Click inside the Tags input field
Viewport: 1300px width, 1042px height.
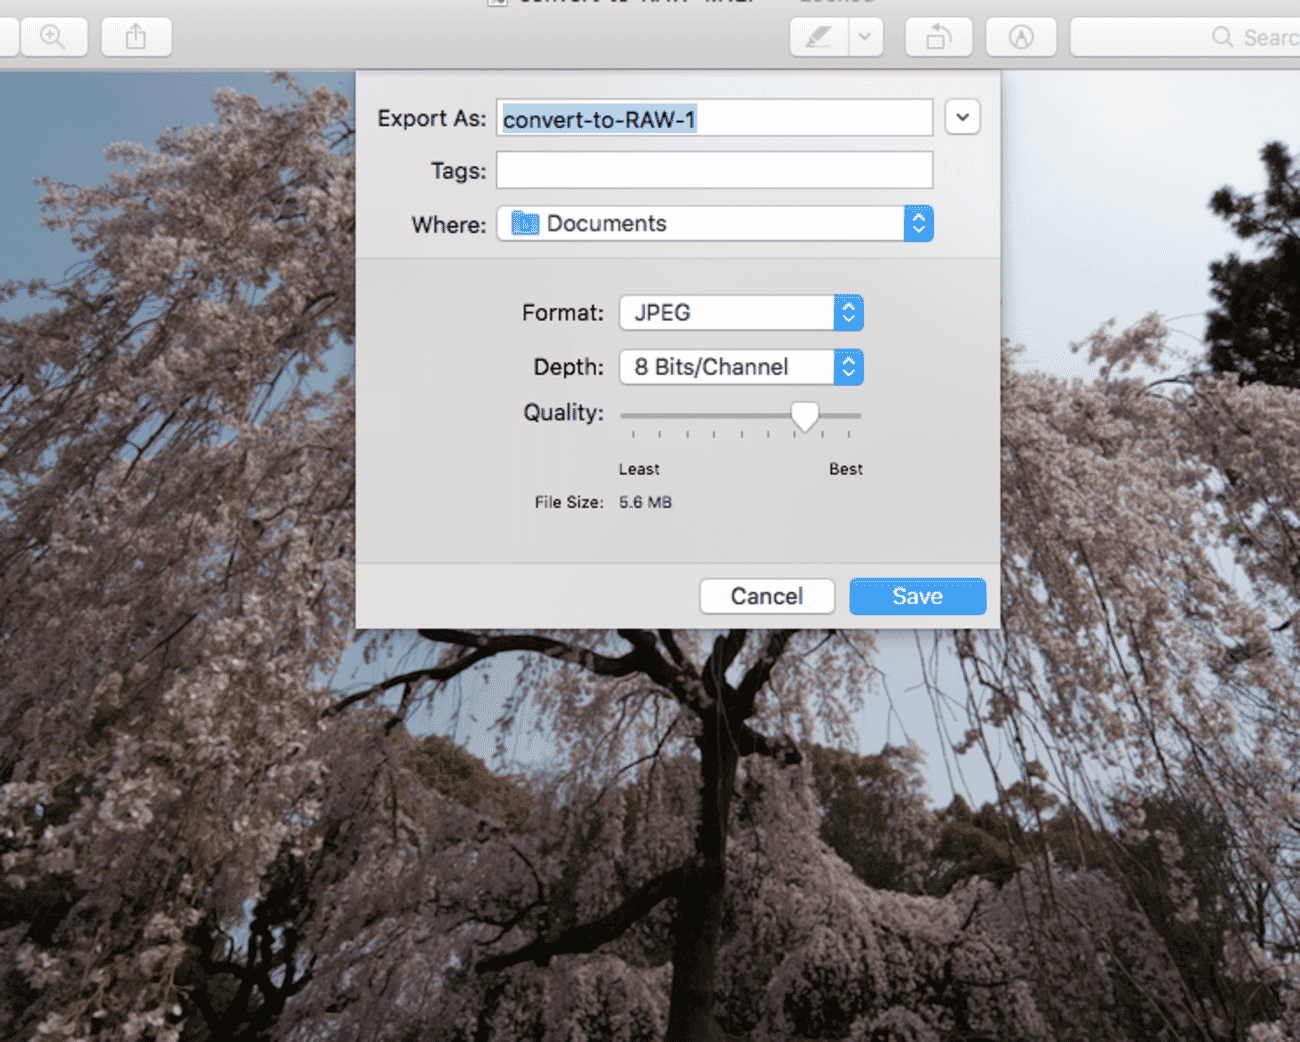[713, 170]
